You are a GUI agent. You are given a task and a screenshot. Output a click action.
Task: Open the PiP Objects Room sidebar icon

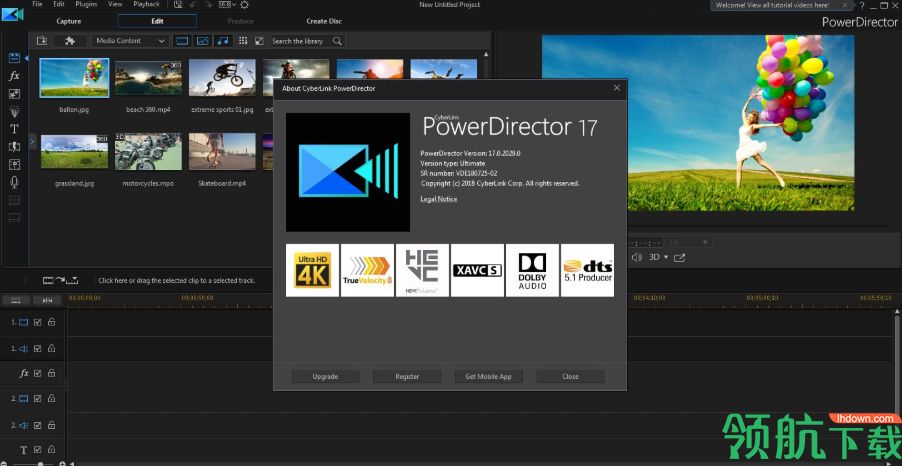tap(14, 94)
